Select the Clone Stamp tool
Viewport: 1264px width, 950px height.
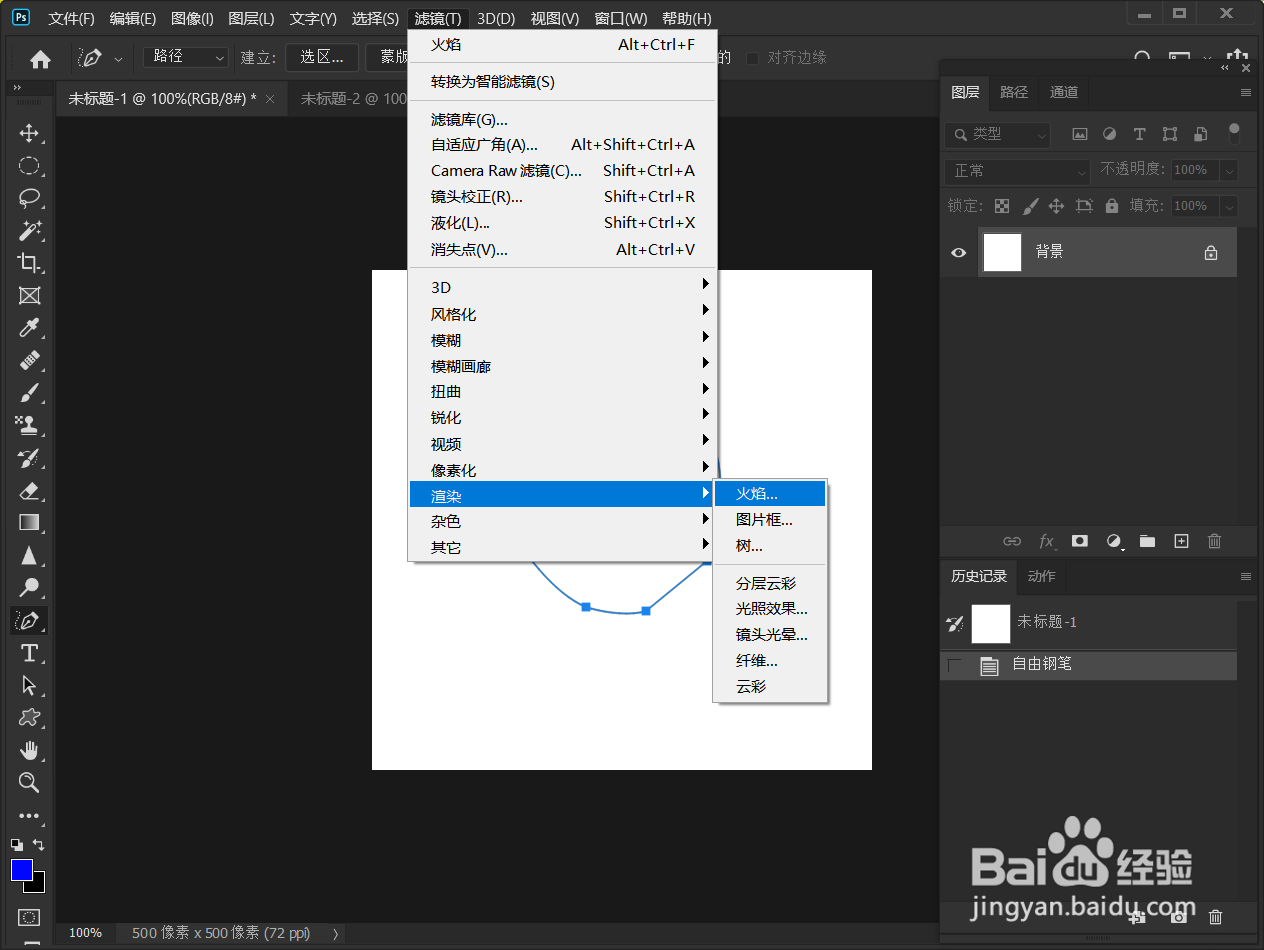(29, 425)
